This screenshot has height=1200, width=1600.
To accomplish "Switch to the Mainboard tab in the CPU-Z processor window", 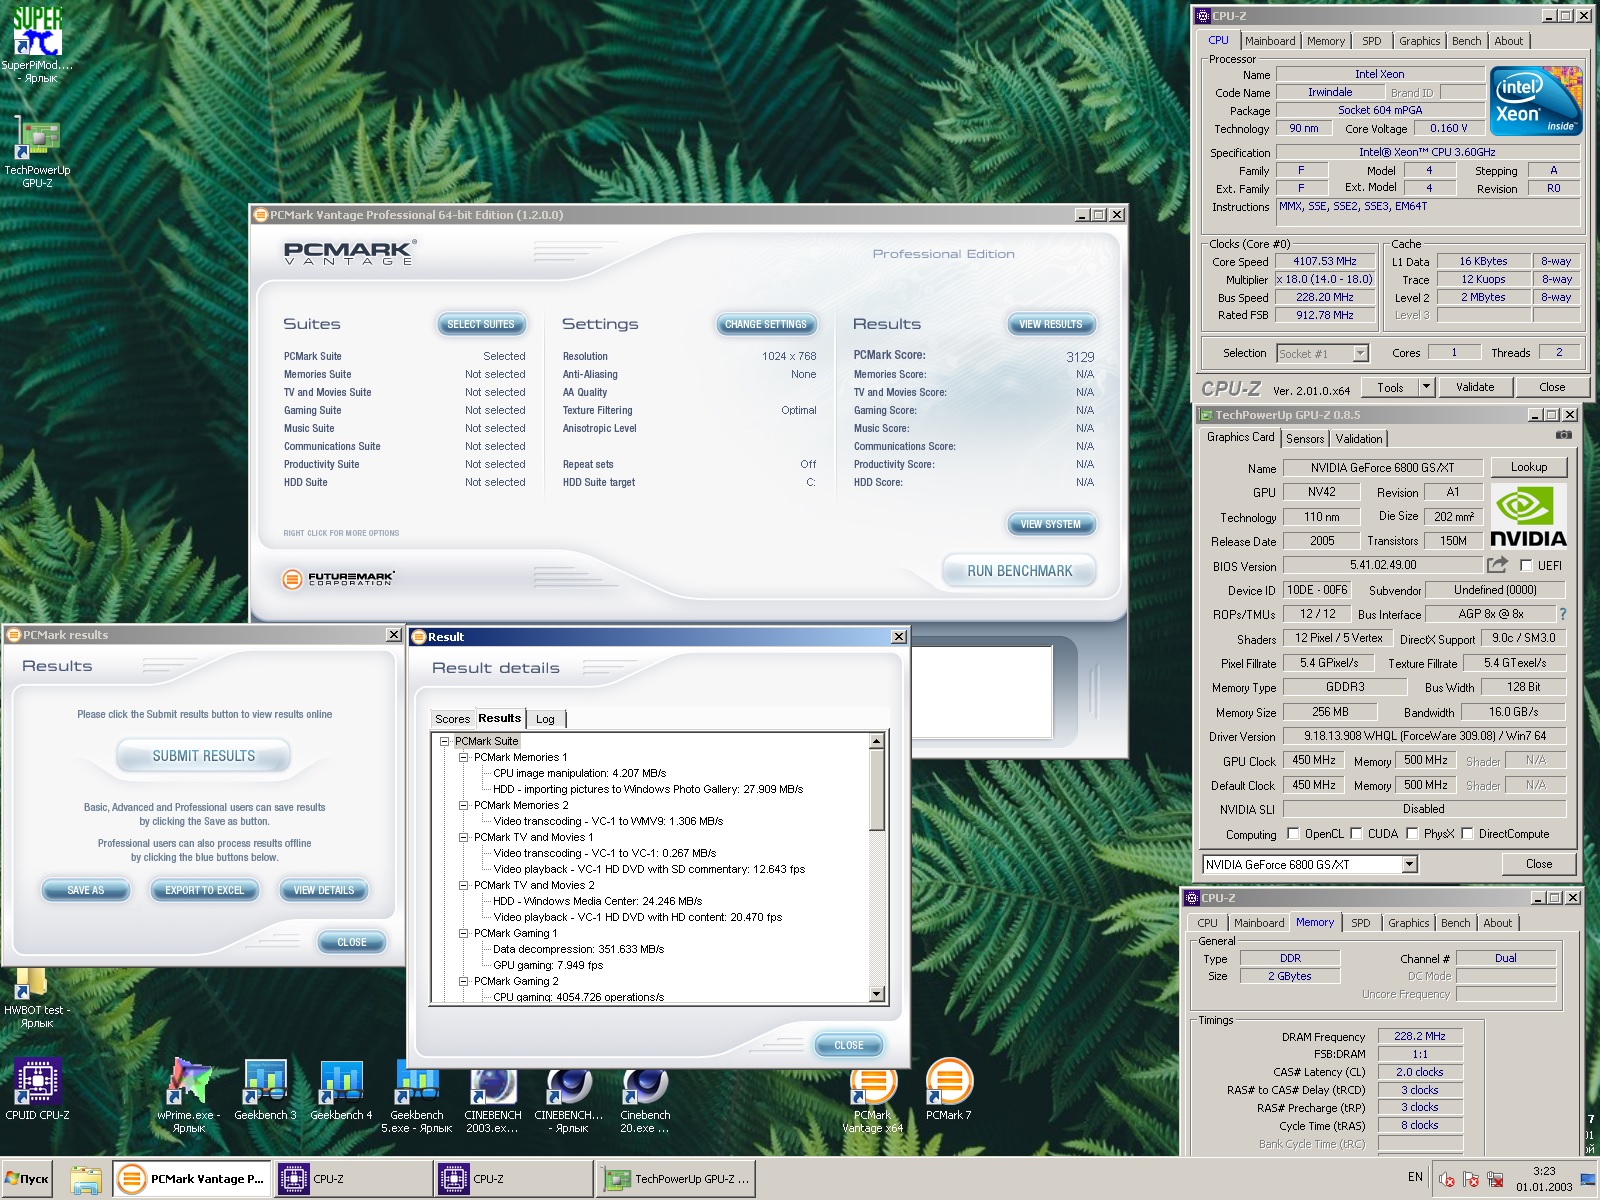I will click(1270, 41).
